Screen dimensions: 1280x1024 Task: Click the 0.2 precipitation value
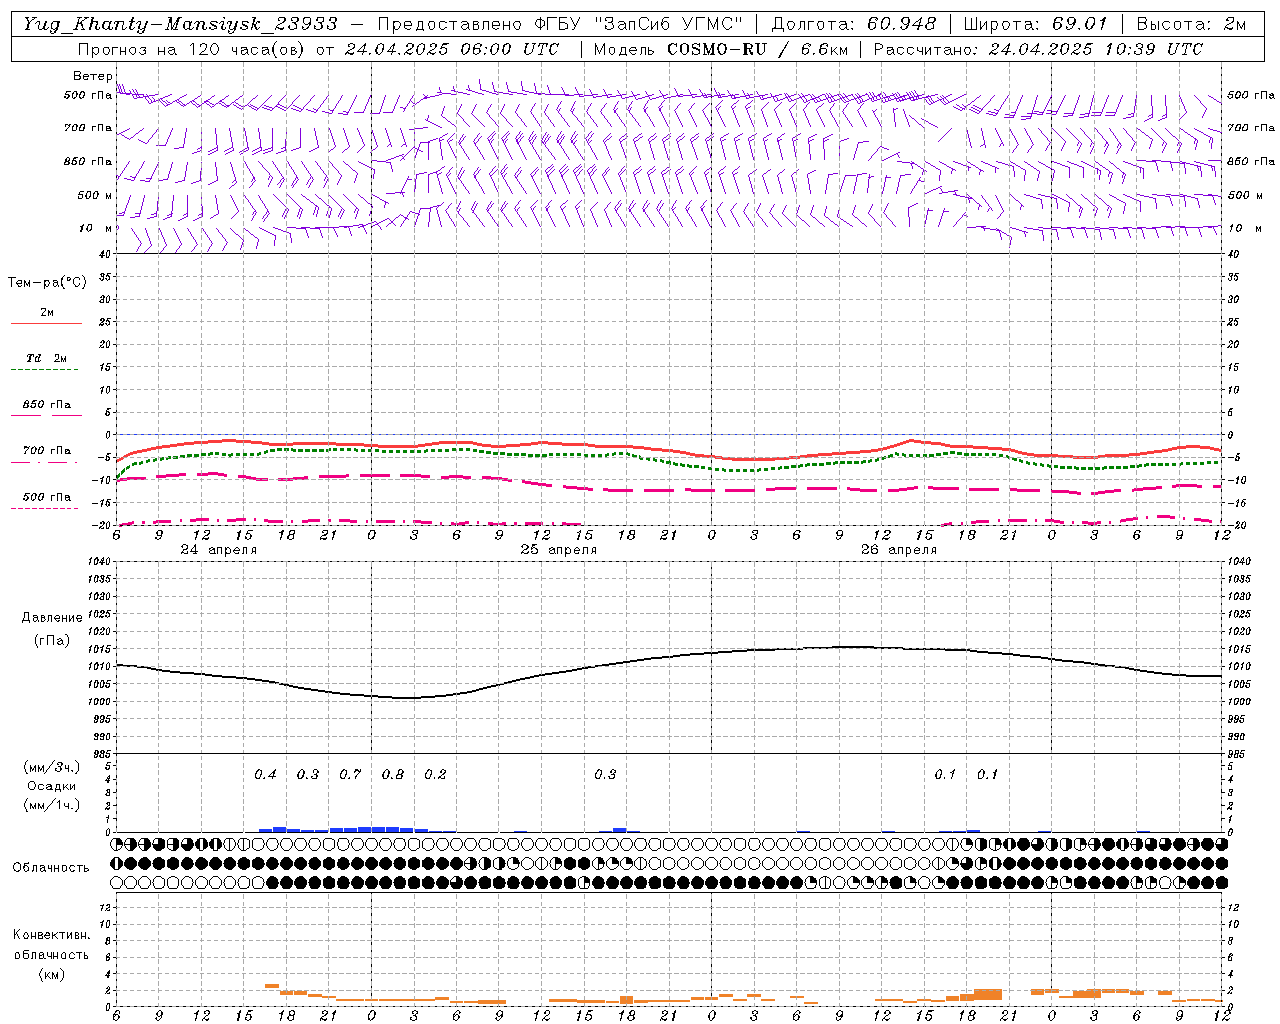(435, 775)
